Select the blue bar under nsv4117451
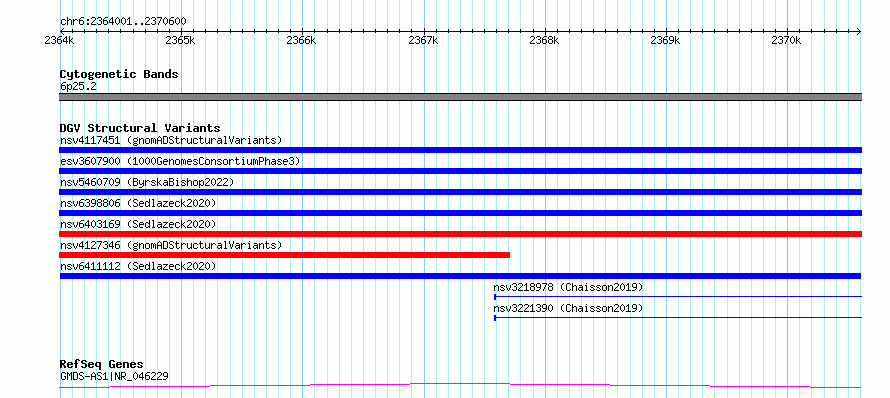 coord(460,150)
